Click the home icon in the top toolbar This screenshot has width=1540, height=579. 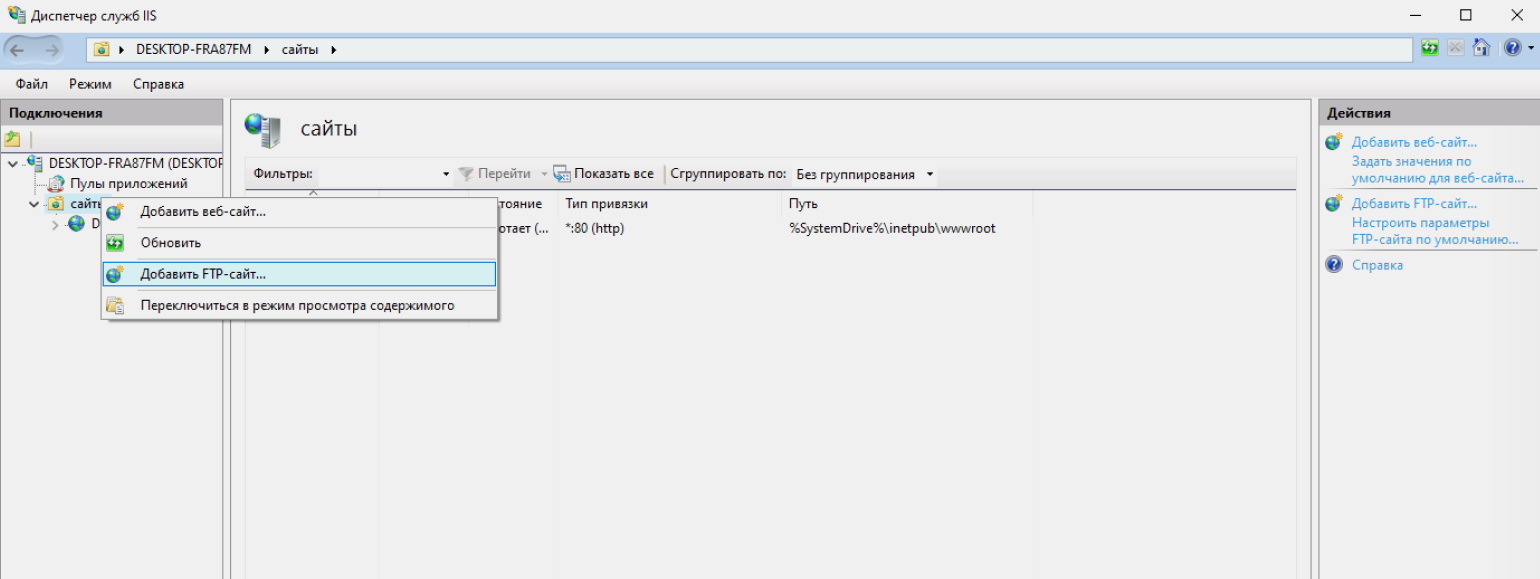point(1481,48)
